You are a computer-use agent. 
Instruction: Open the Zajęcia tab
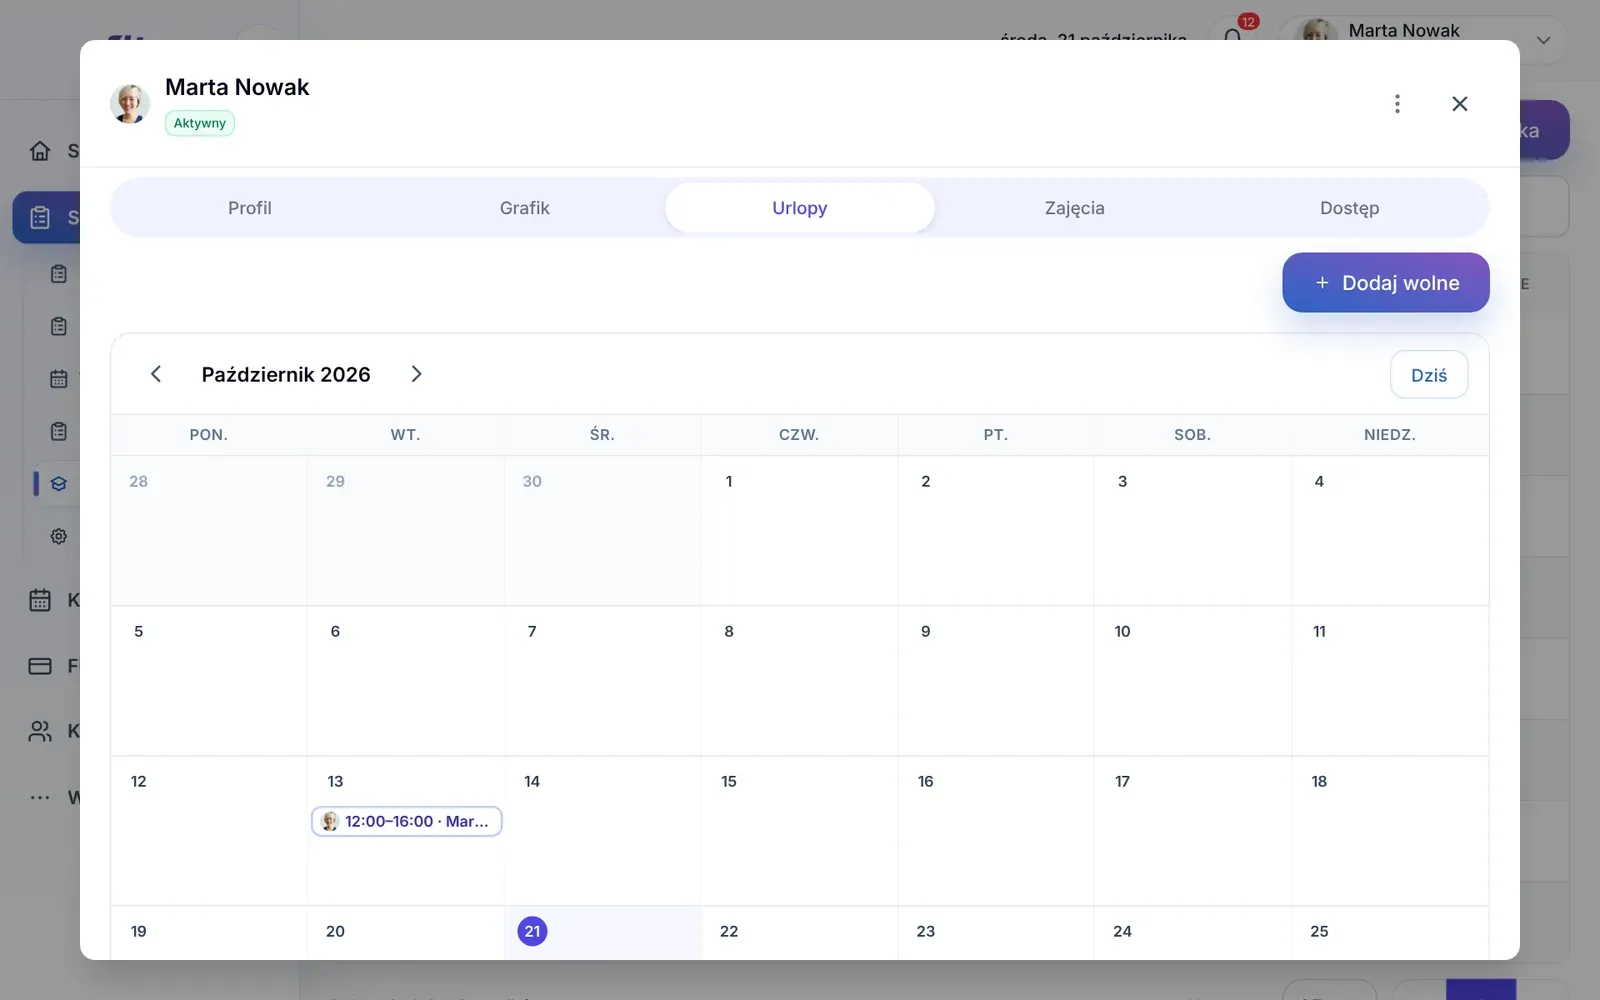coord(1075,208)
